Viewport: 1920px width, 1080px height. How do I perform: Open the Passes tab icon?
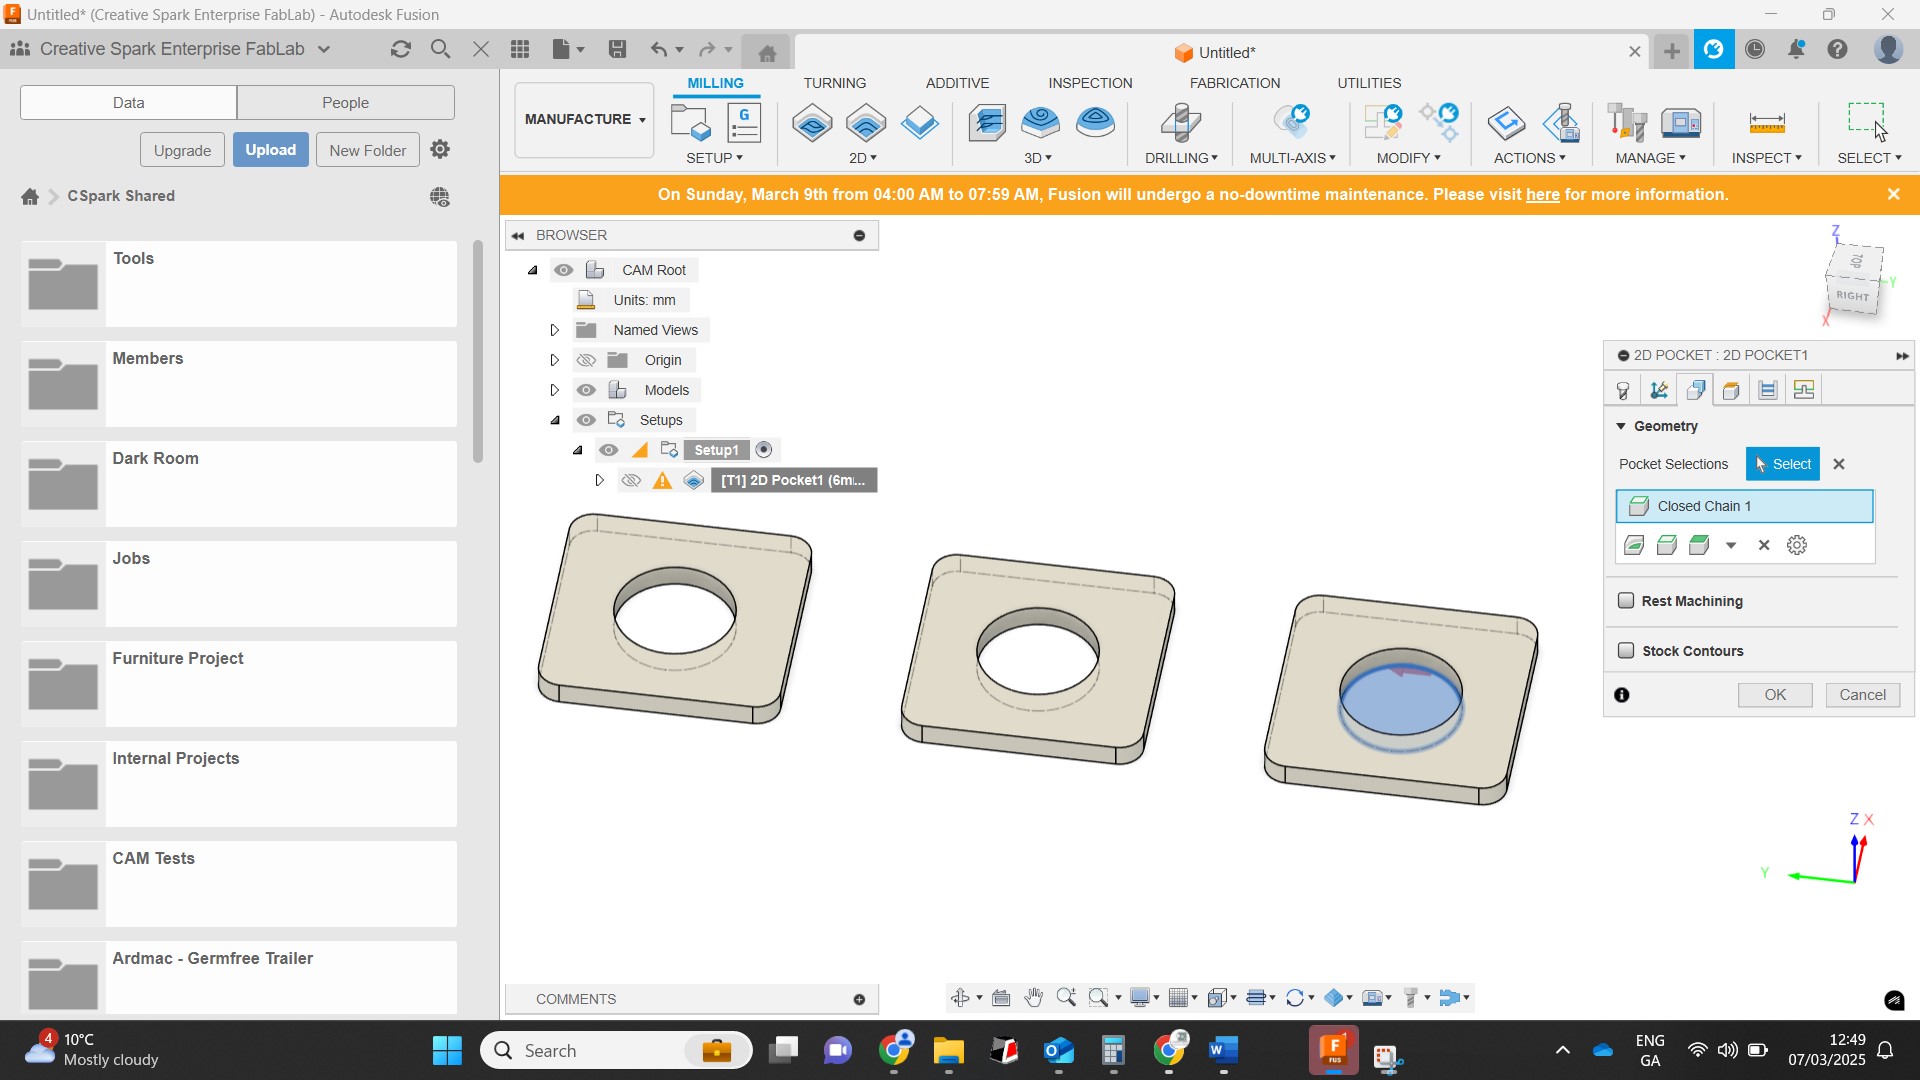(1768, 390)
